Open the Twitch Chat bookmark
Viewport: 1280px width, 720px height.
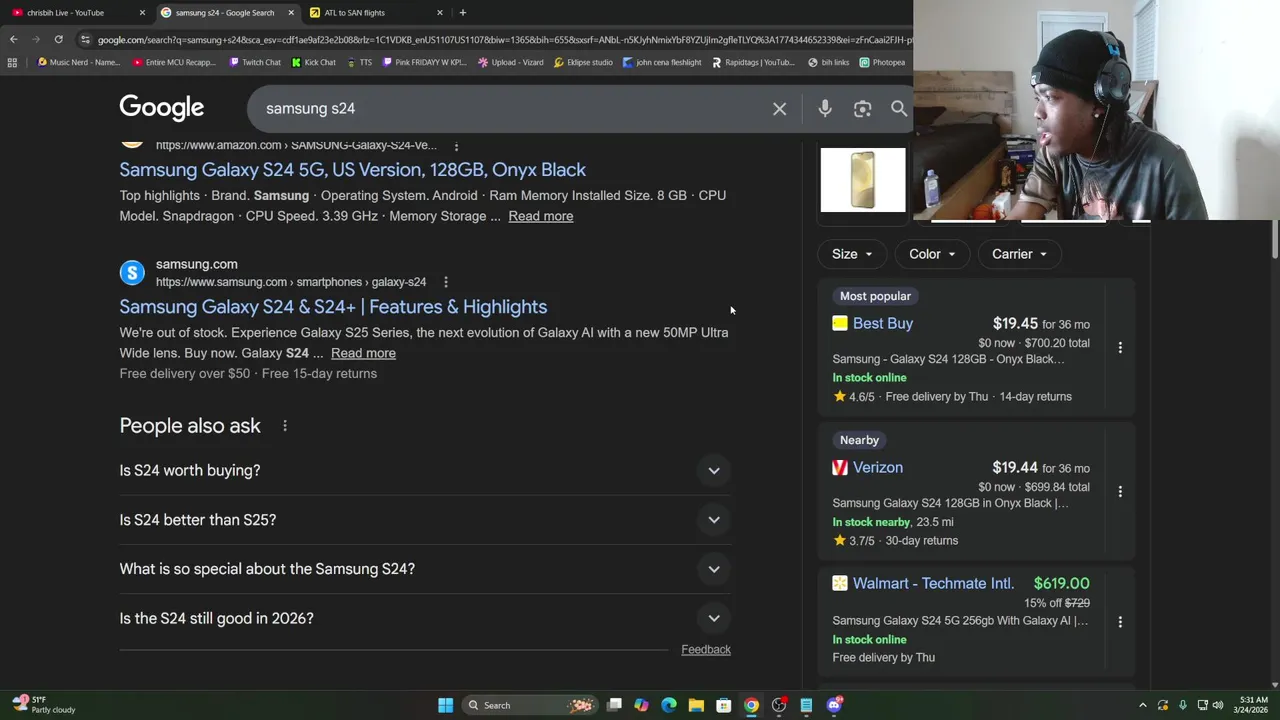[255, 62]
